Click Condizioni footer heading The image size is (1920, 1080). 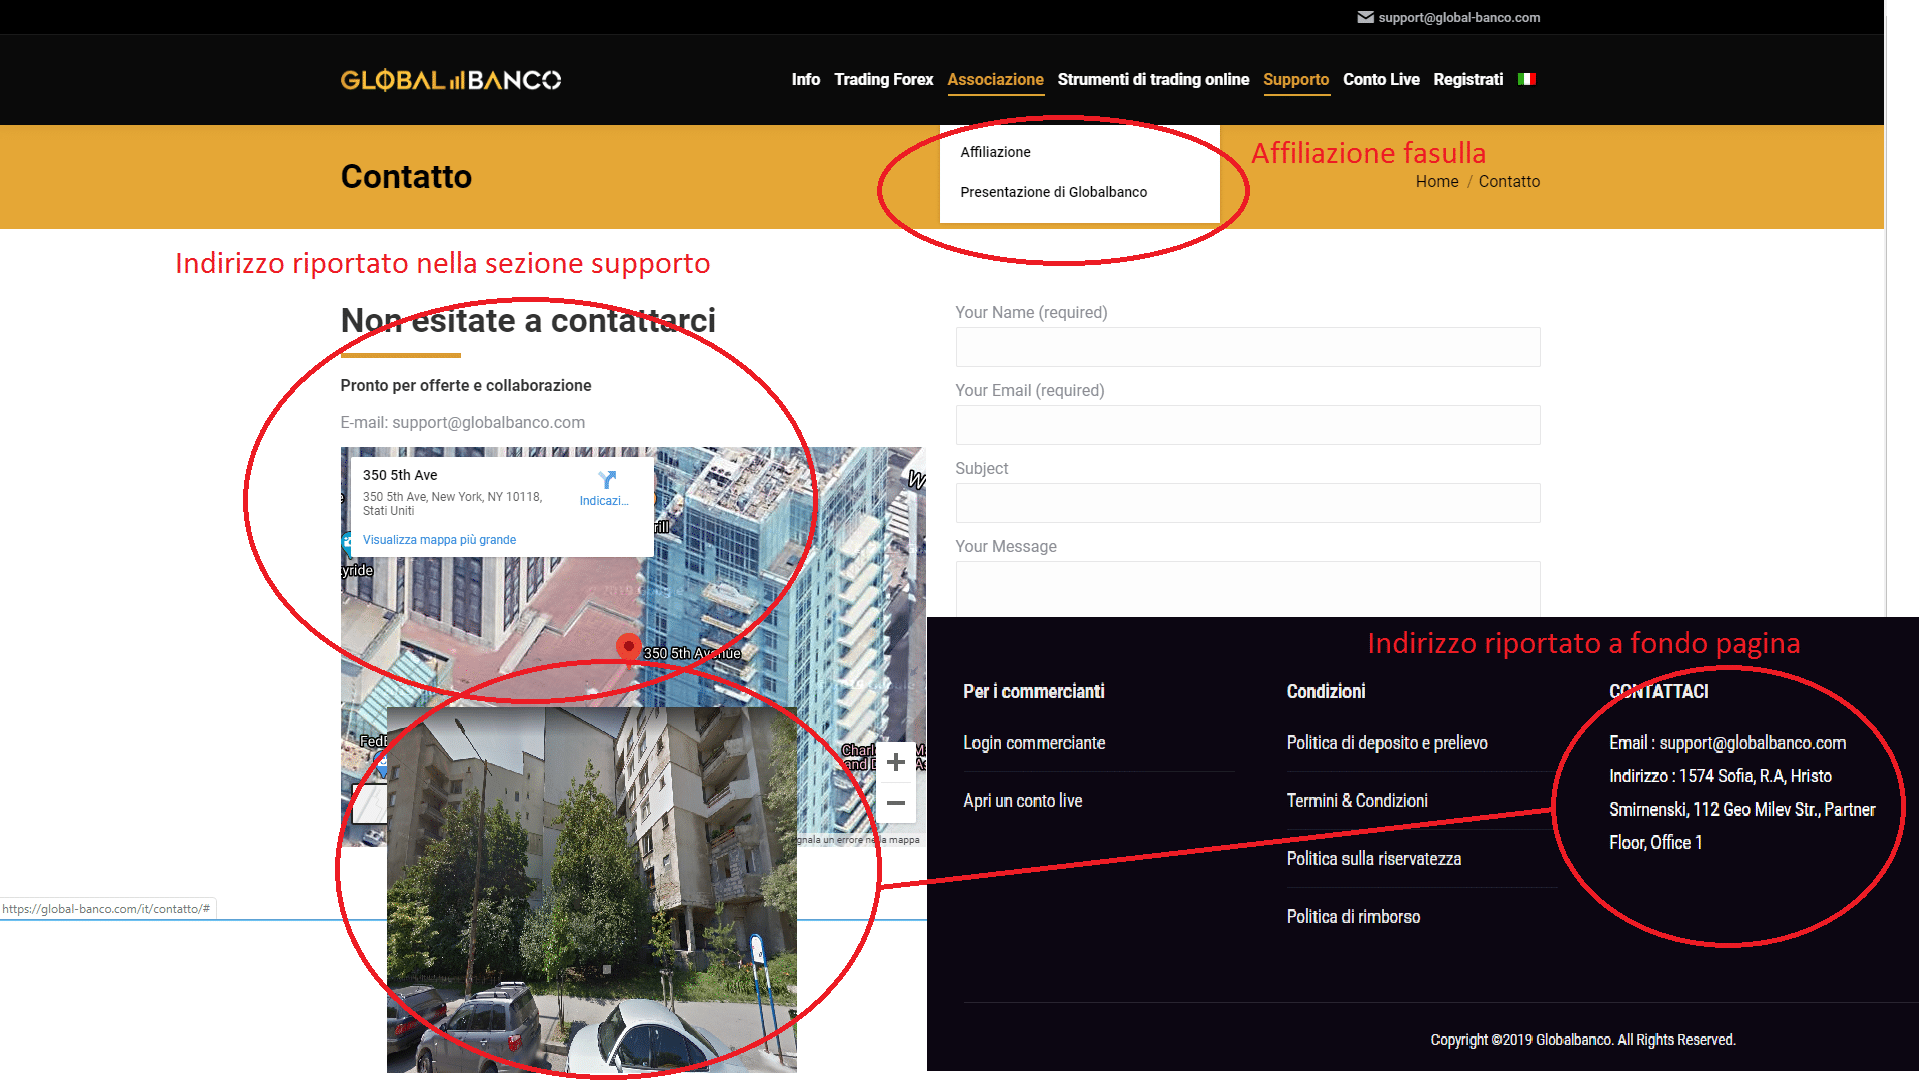click(x=1326, y=692)
